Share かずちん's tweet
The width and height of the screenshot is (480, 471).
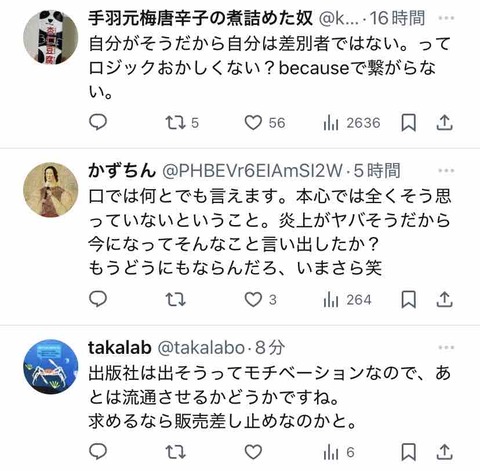click(444, 299)
